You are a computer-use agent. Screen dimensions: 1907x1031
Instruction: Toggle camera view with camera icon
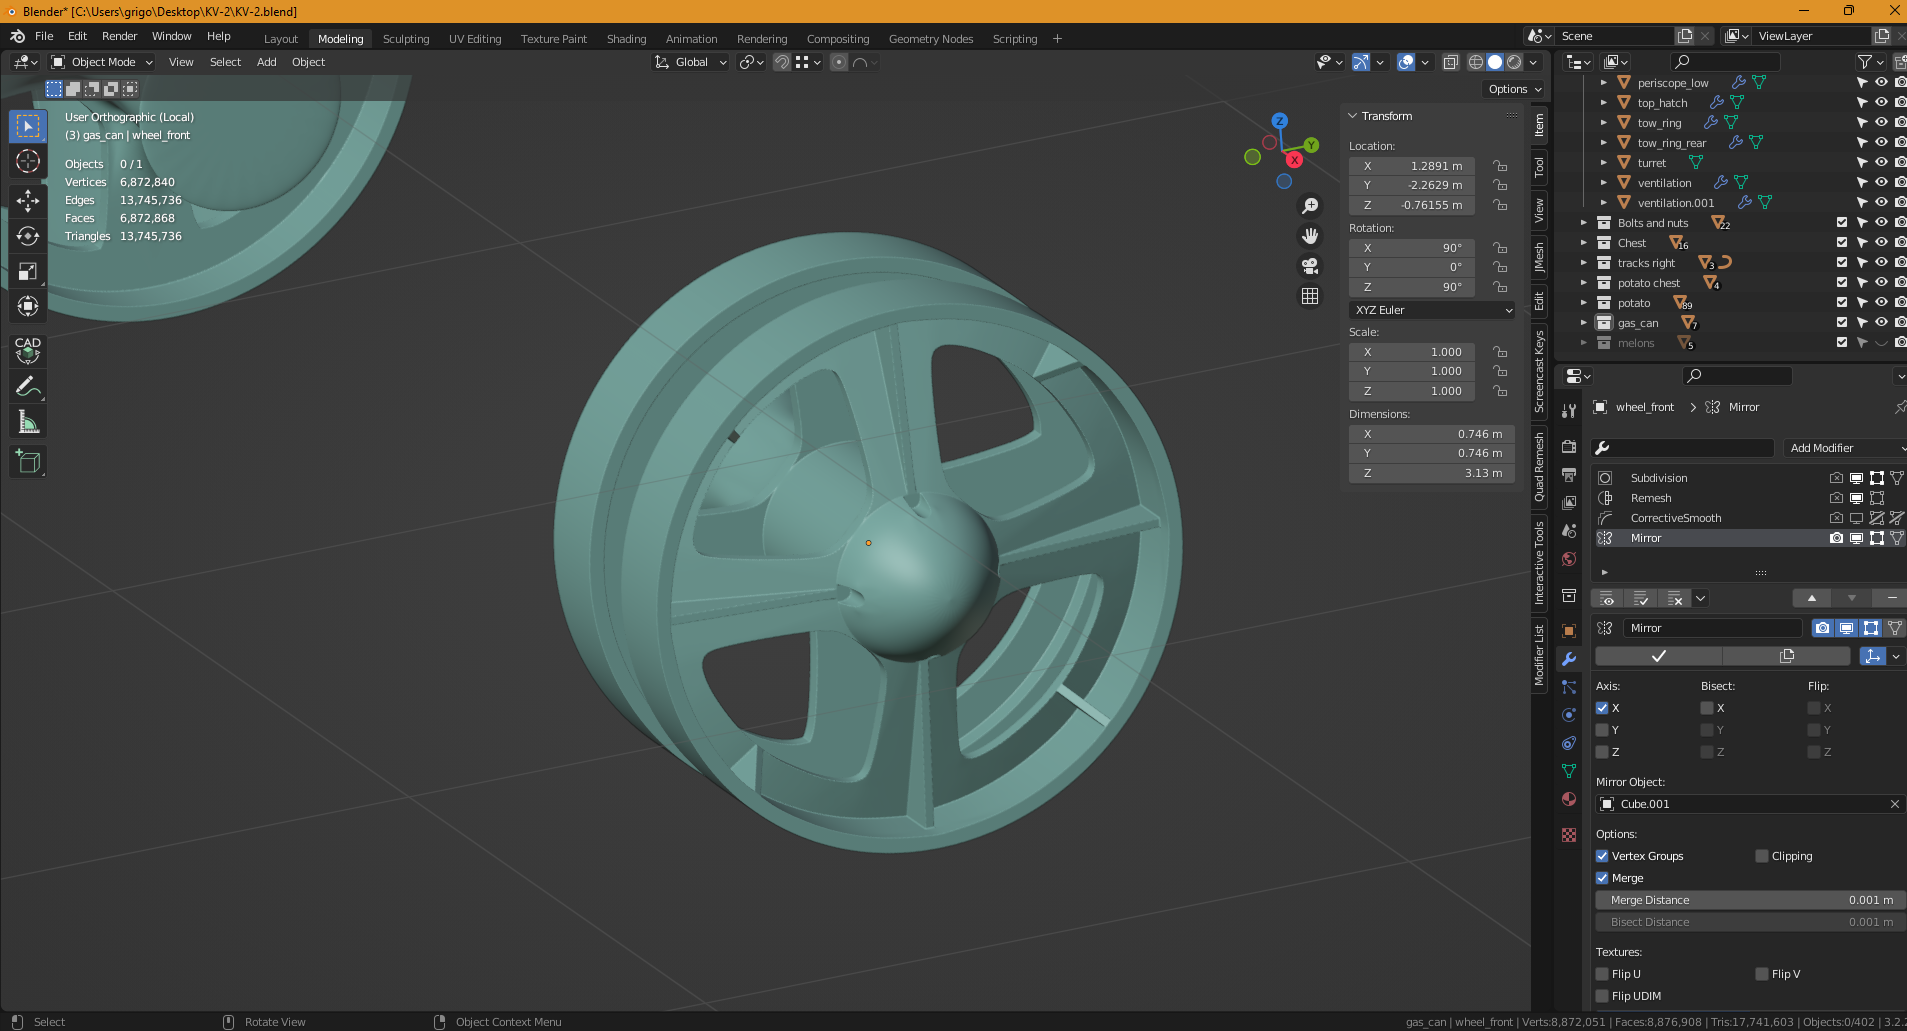pos(1310,266)
